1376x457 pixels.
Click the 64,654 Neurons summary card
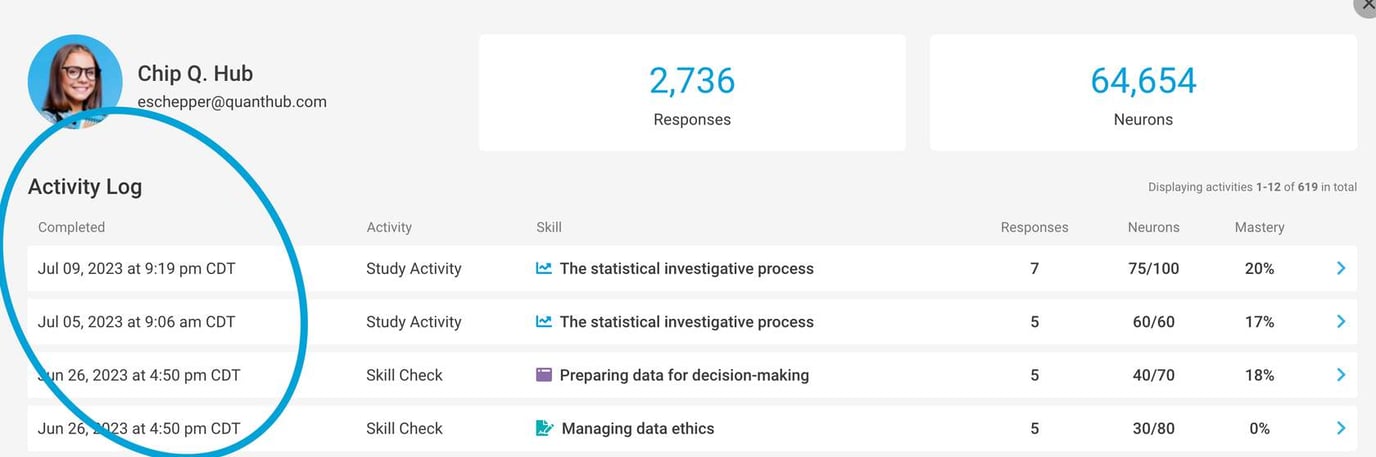[1143, 93]
